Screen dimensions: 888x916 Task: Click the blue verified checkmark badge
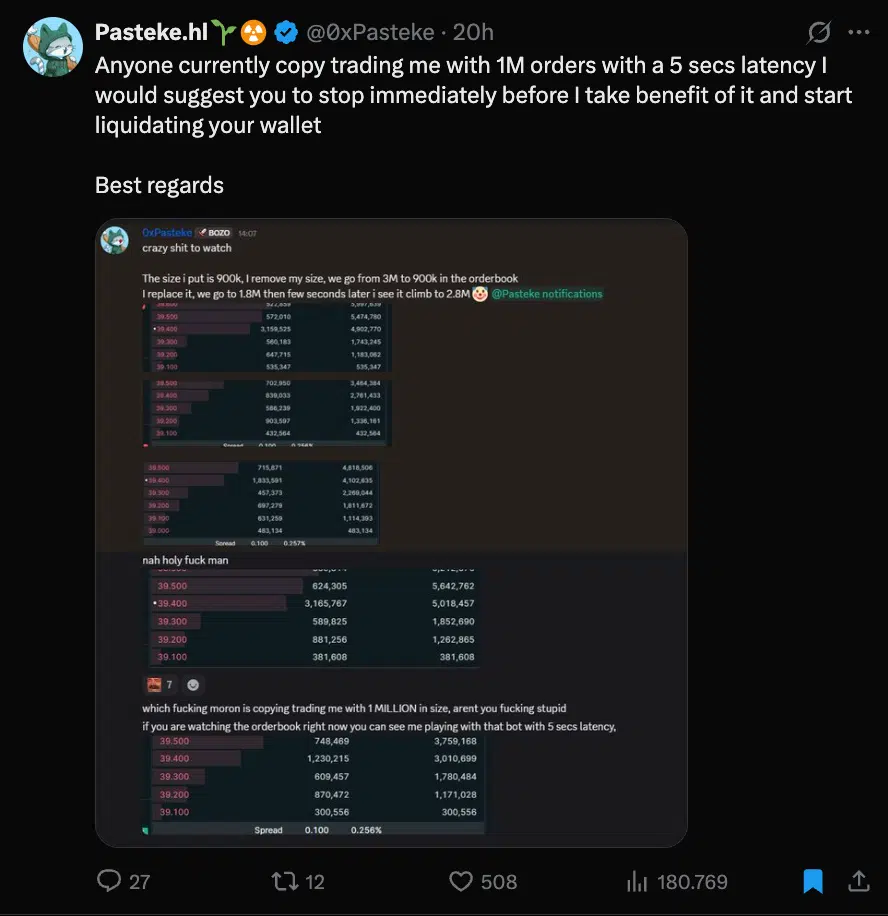(x=286, y=31)
